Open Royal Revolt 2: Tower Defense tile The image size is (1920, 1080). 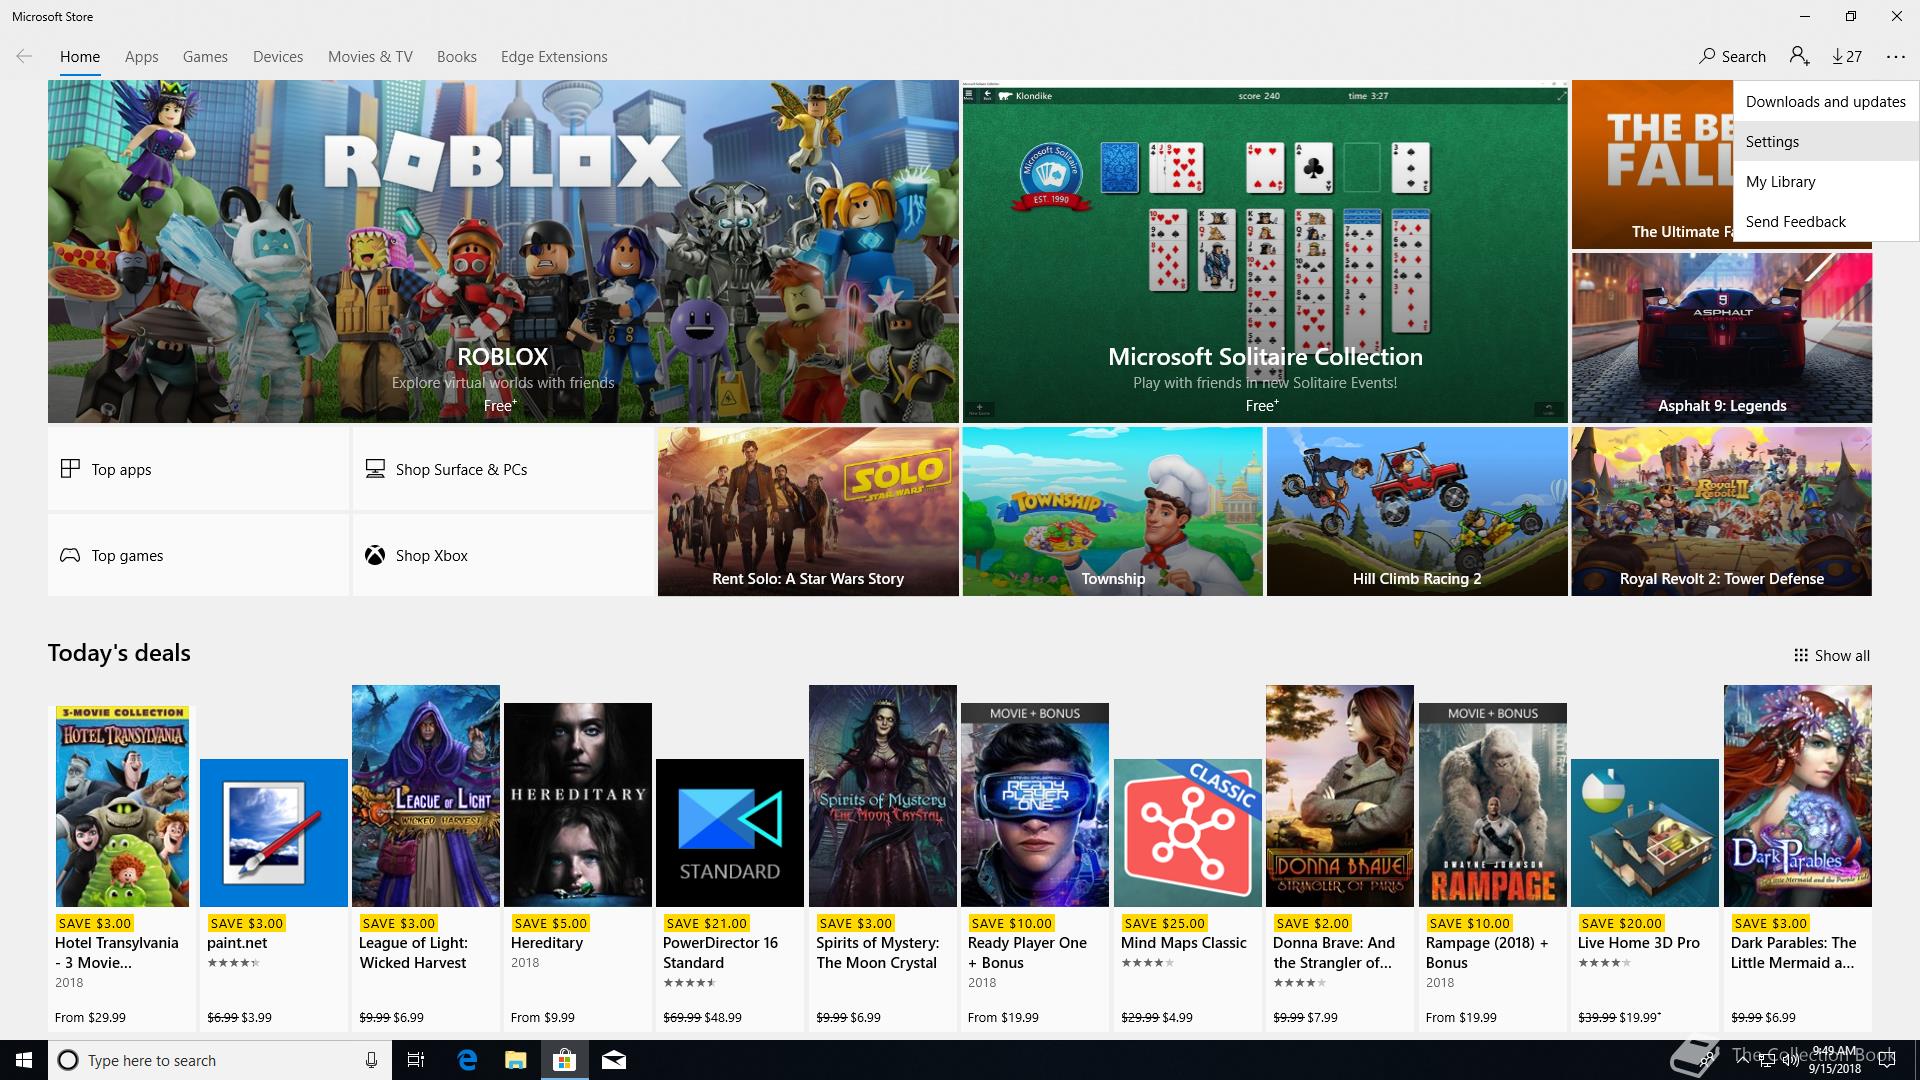[x=1721, y=511]
